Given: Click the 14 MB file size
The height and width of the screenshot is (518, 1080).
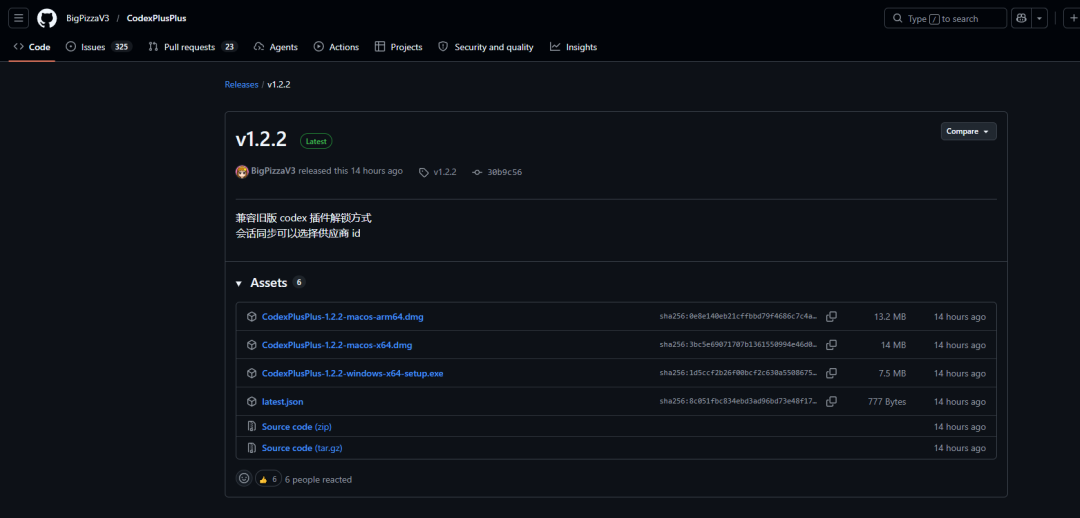Looking at the screenshot, I should point(893,345).
